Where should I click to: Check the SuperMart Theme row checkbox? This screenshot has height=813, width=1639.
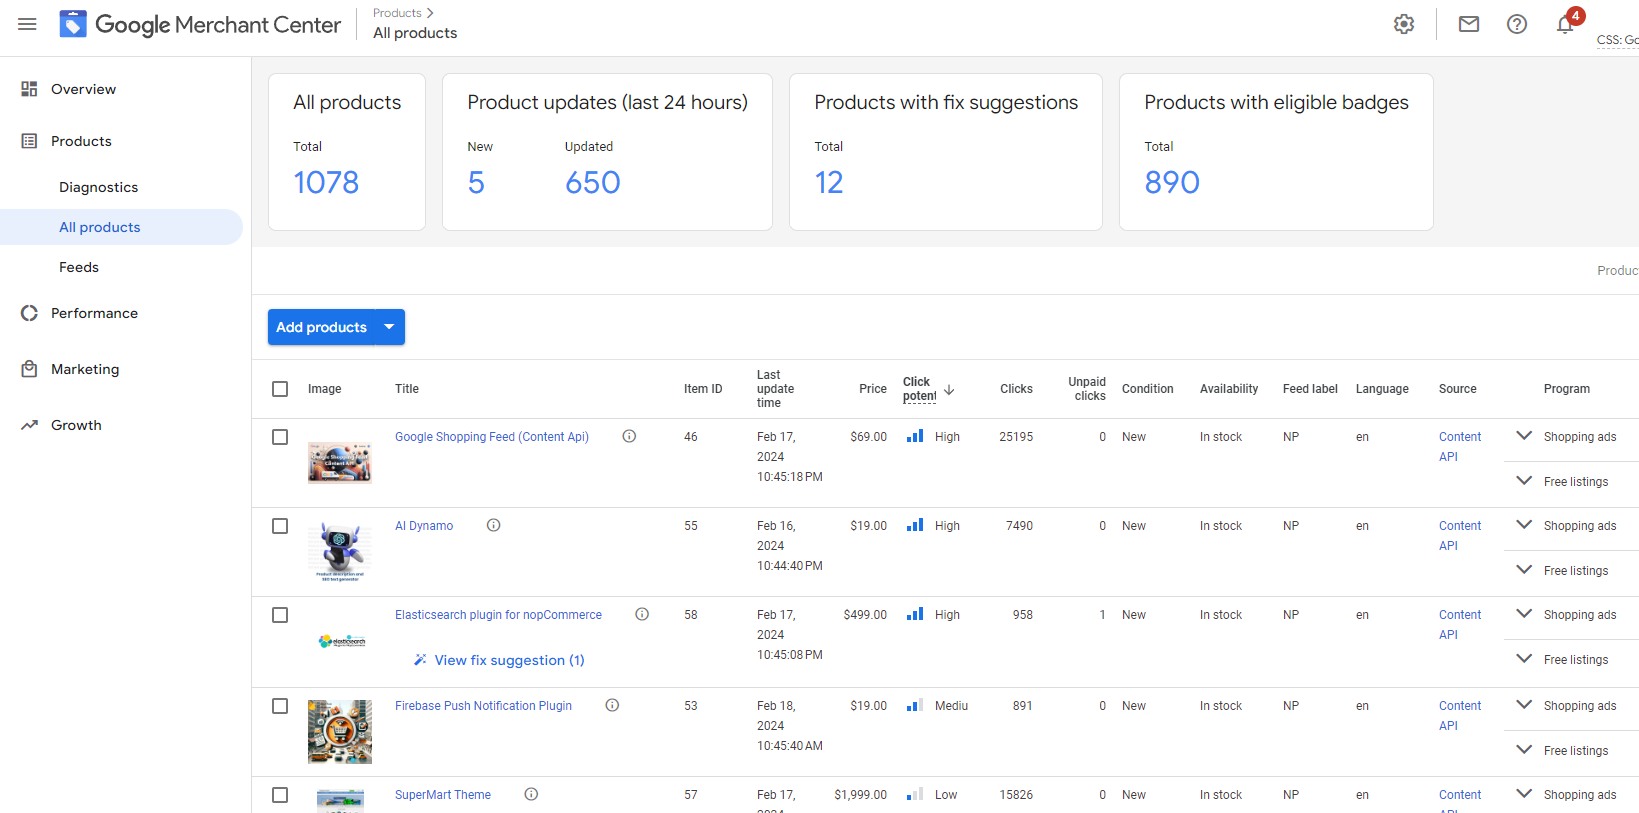coord(280,795)
